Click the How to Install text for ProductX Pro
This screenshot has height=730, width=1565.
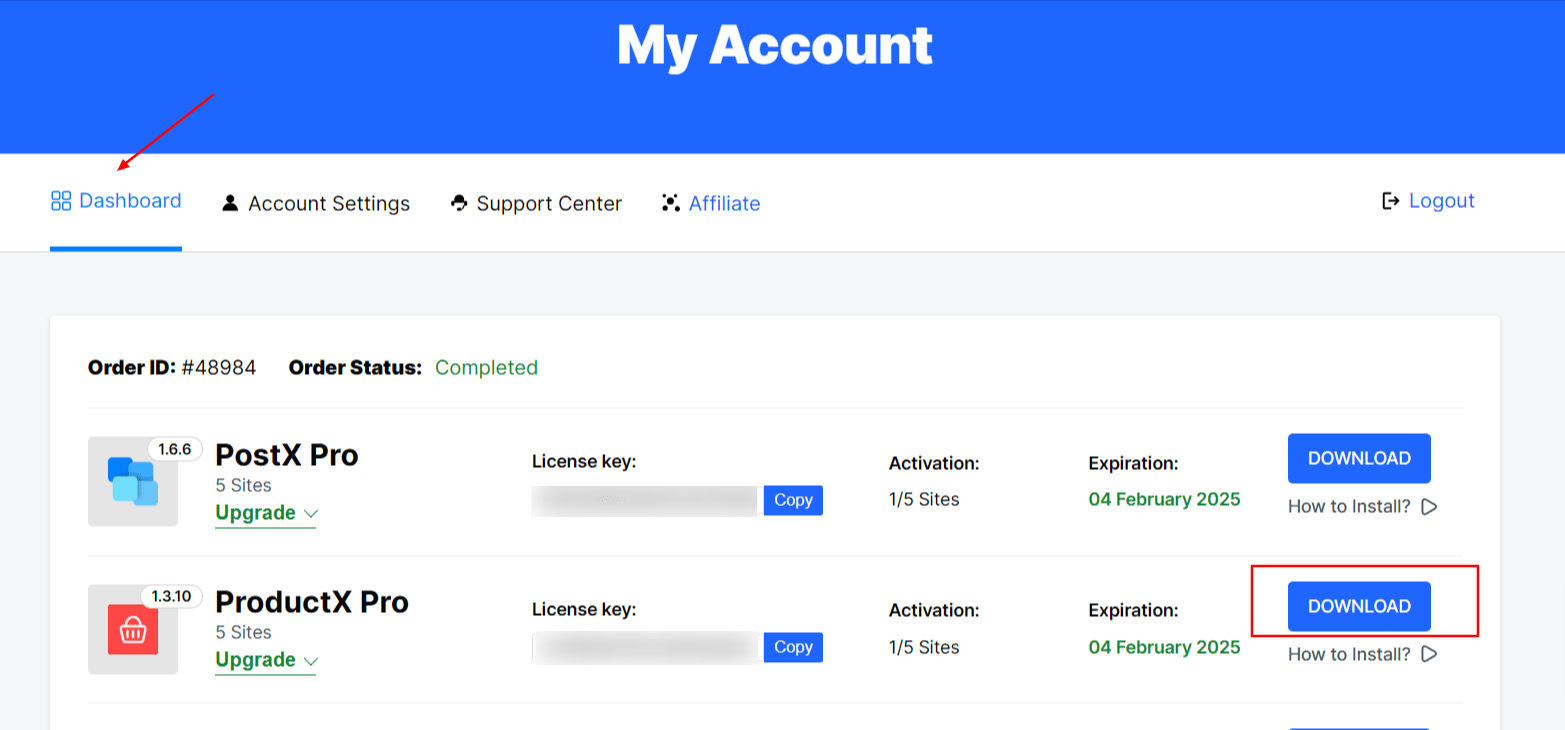(1347, 654)
